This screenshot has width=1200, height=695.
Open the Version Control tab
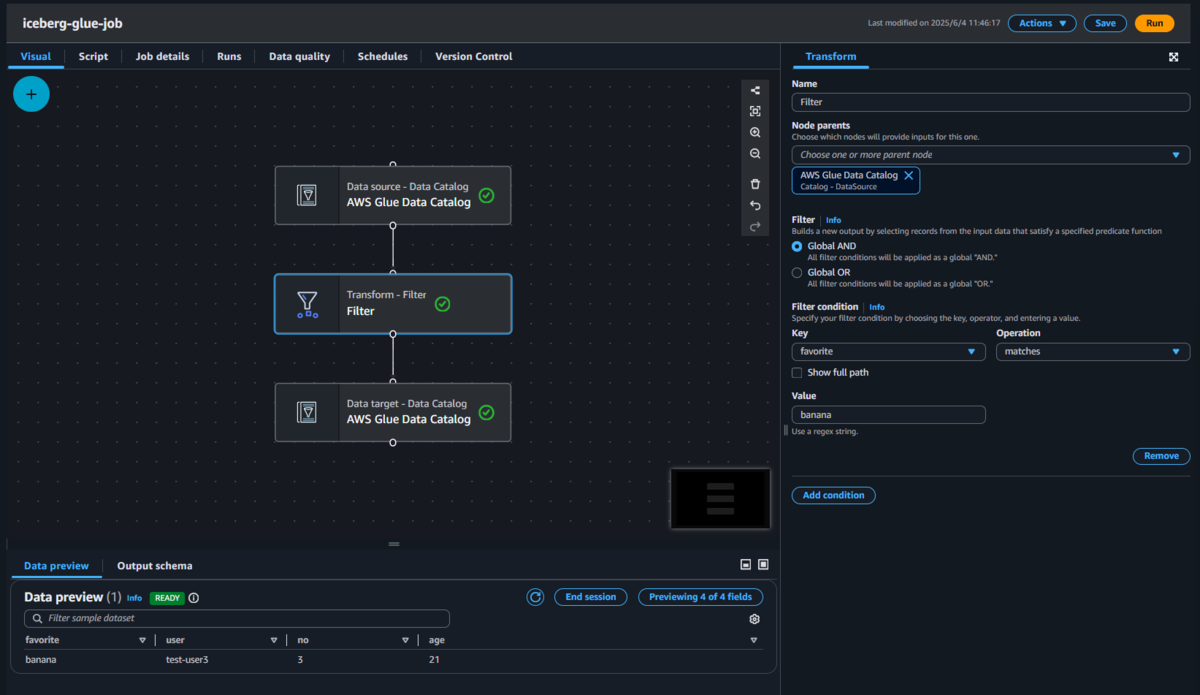[474, 56]
